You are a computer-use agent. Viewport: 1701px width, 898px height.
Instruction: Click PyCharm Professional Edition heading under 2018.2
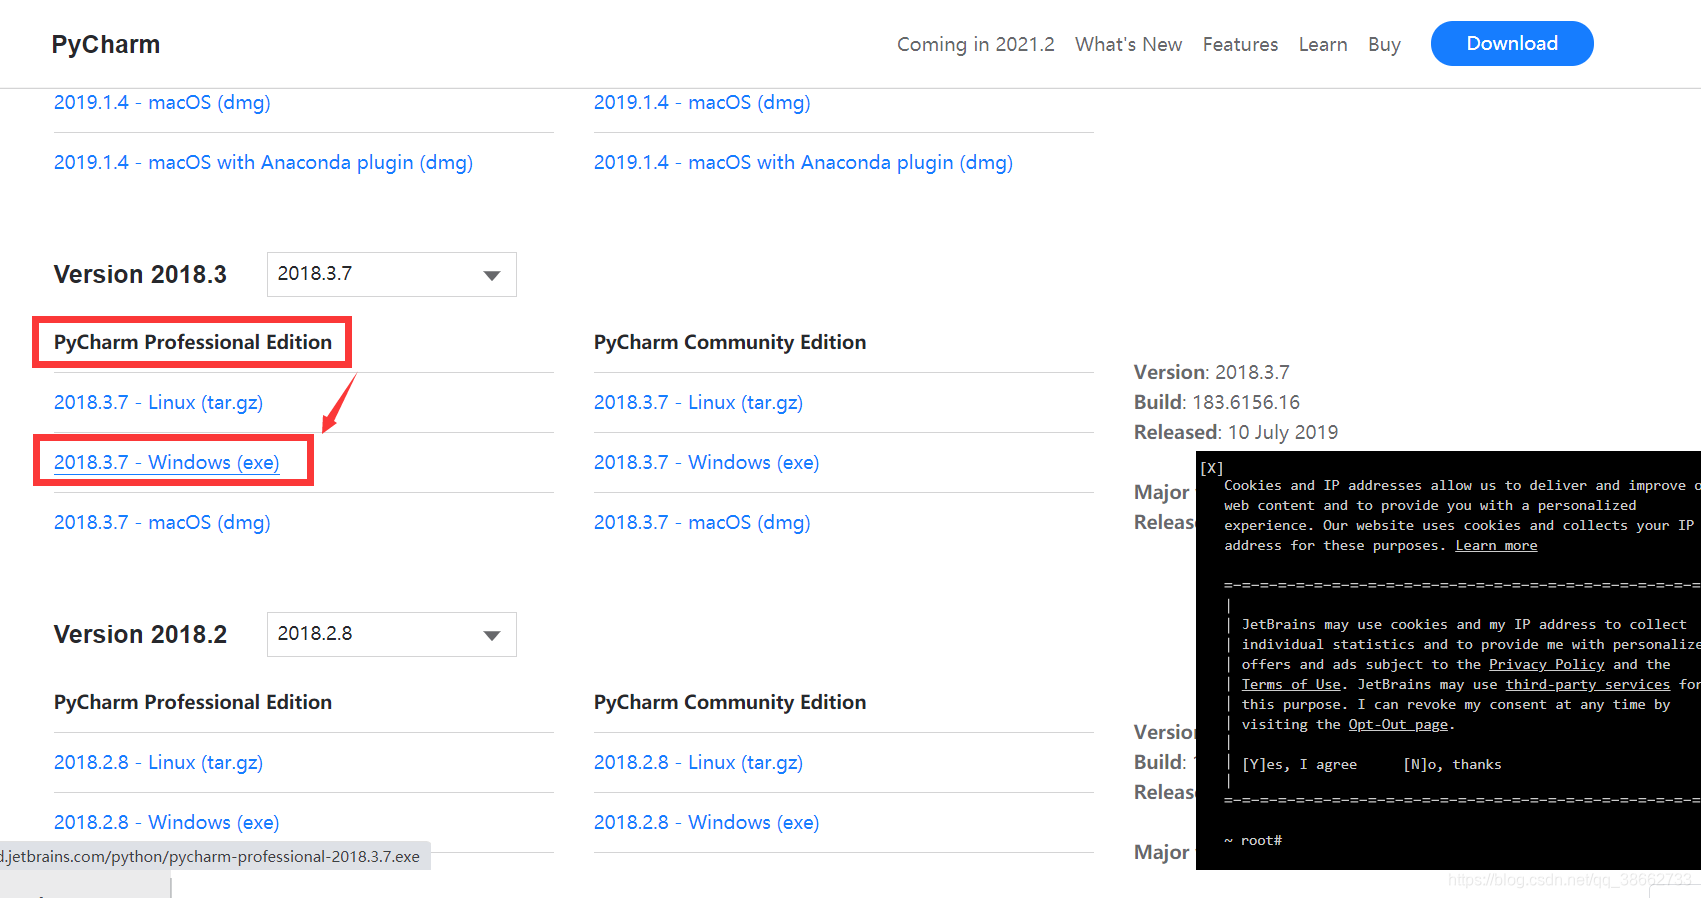(x=193, y=702)
